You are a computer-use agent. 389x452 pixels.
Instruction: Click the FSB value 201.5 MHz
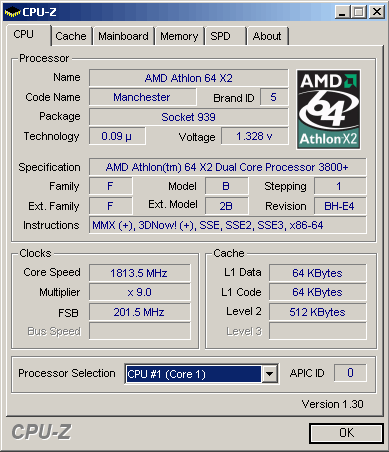click(140, 312)
